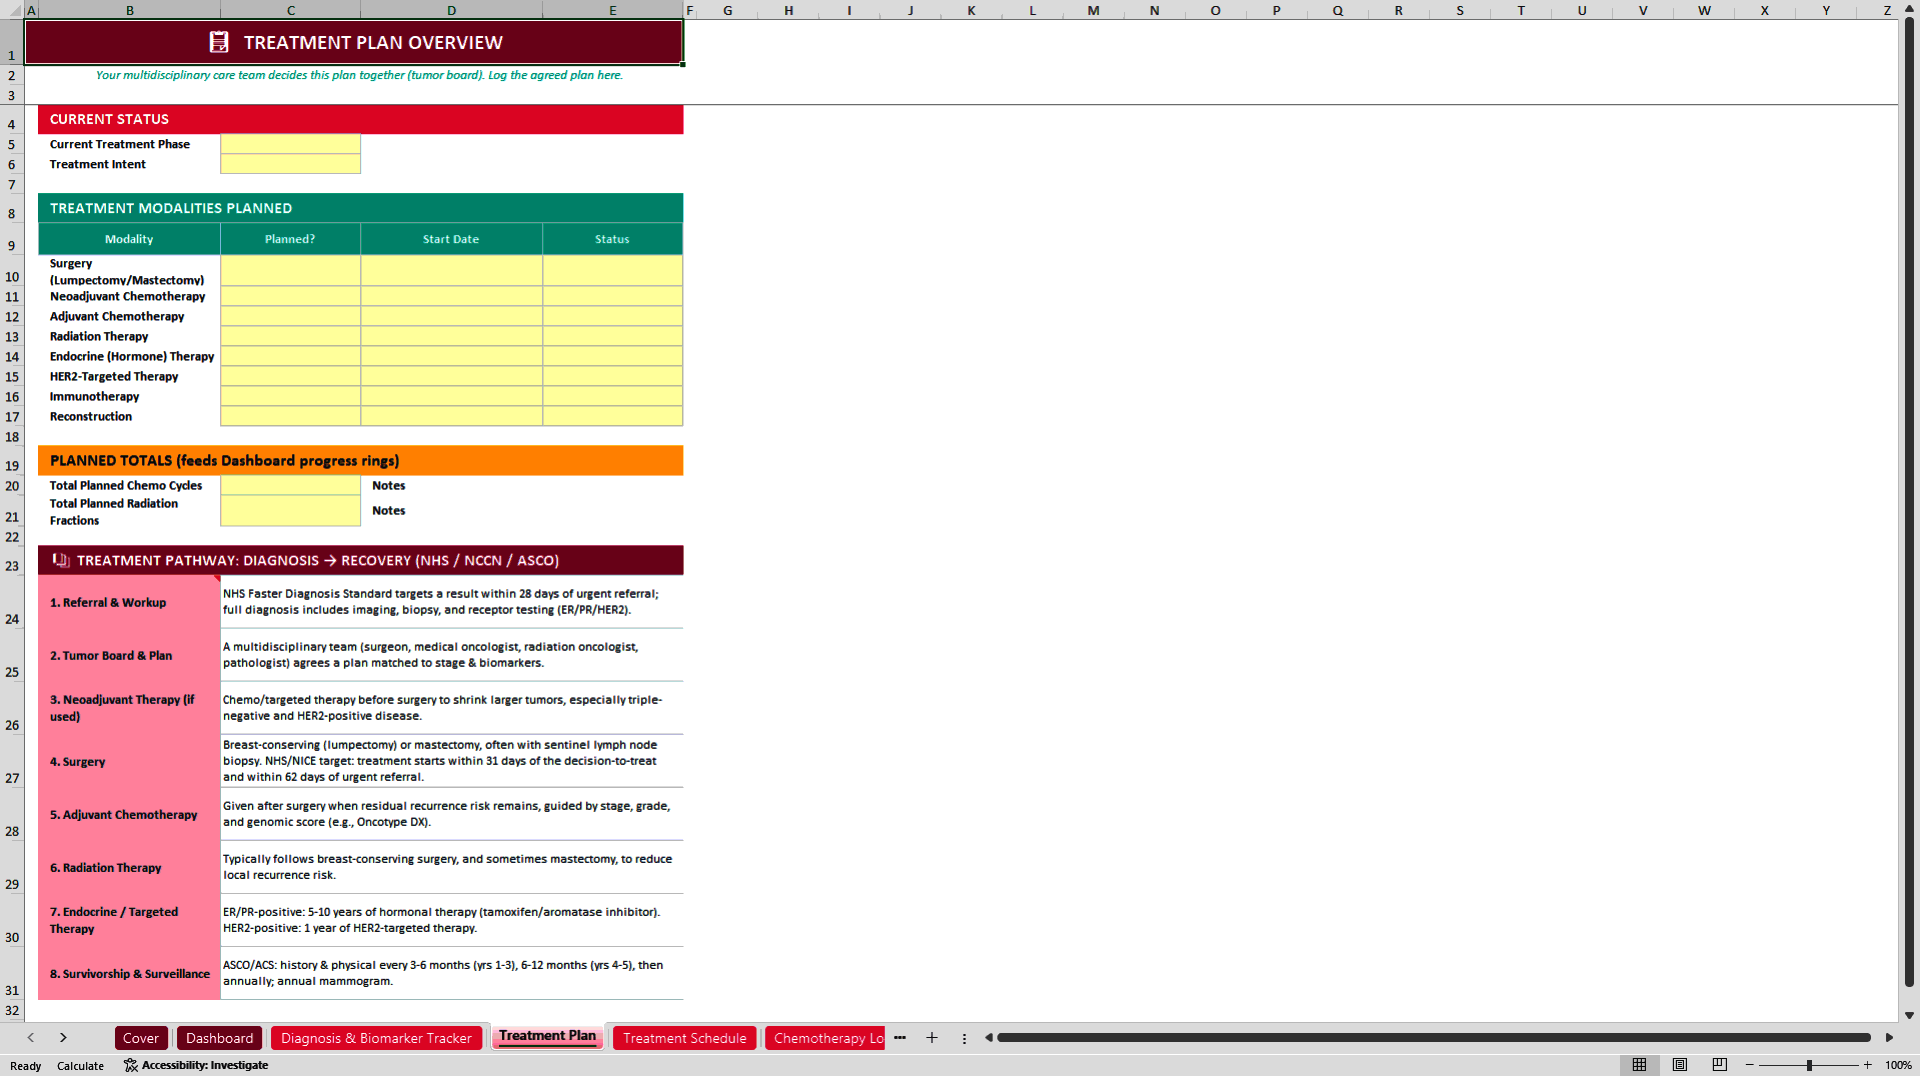Switch to Page Layout view

pyautogui.click(x=1680, y=1065)
